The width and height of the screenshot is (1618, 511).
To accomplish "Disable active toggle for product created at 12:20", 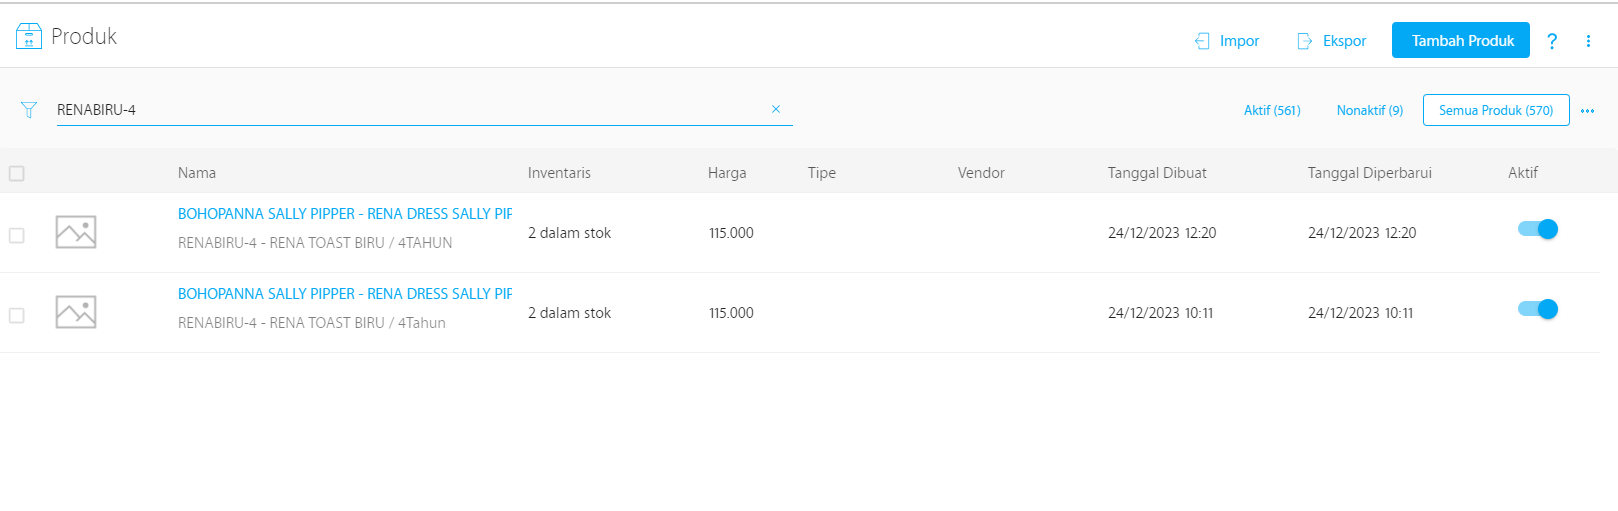I will (1538, 229).
